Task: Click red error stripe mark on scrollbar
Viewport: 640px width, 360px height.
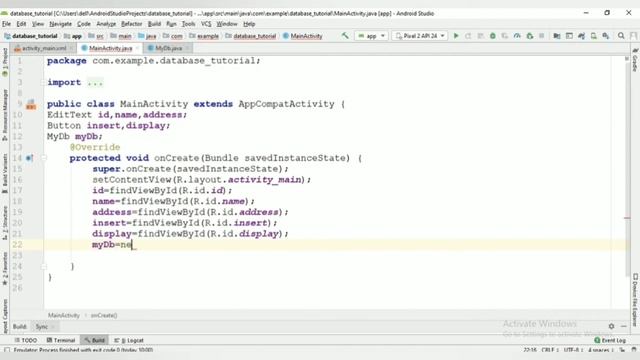Action: click(x=627, y=218)
